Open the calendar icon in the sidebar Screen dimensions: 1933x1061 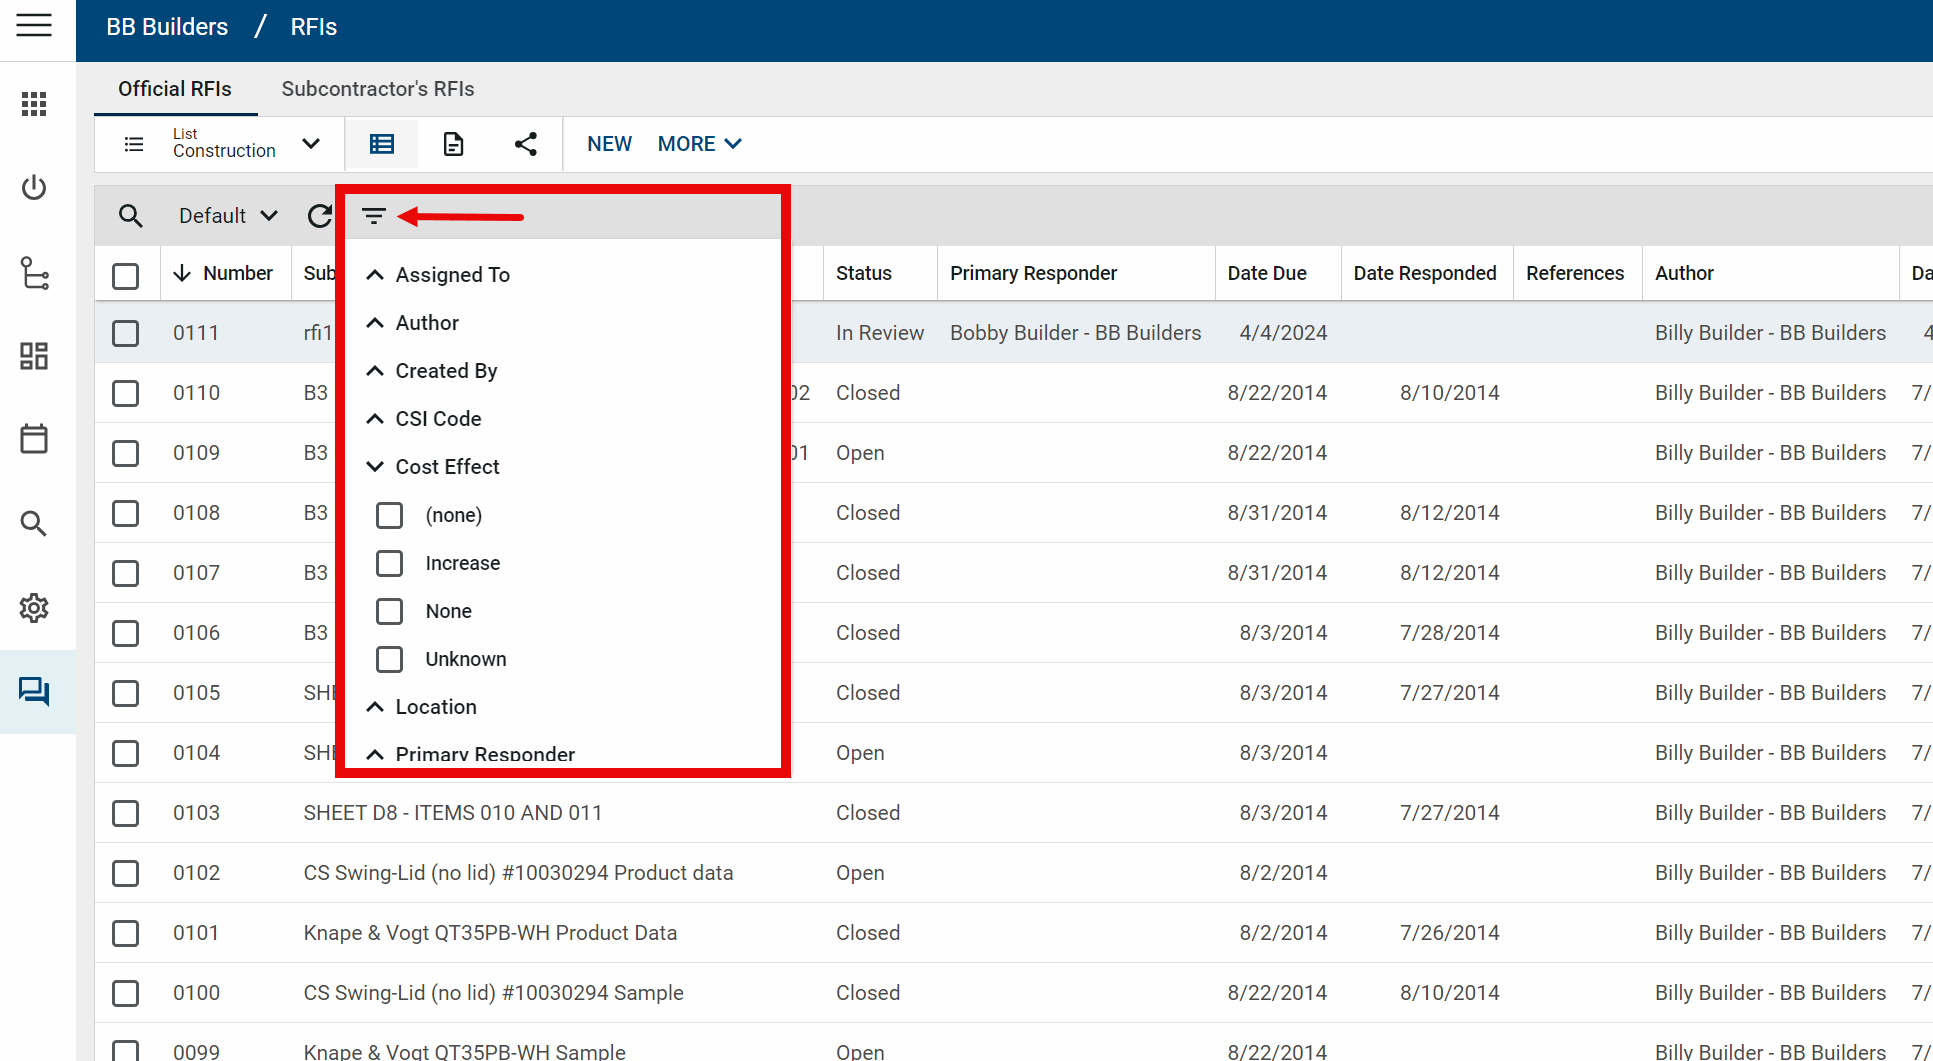[34, 439]
